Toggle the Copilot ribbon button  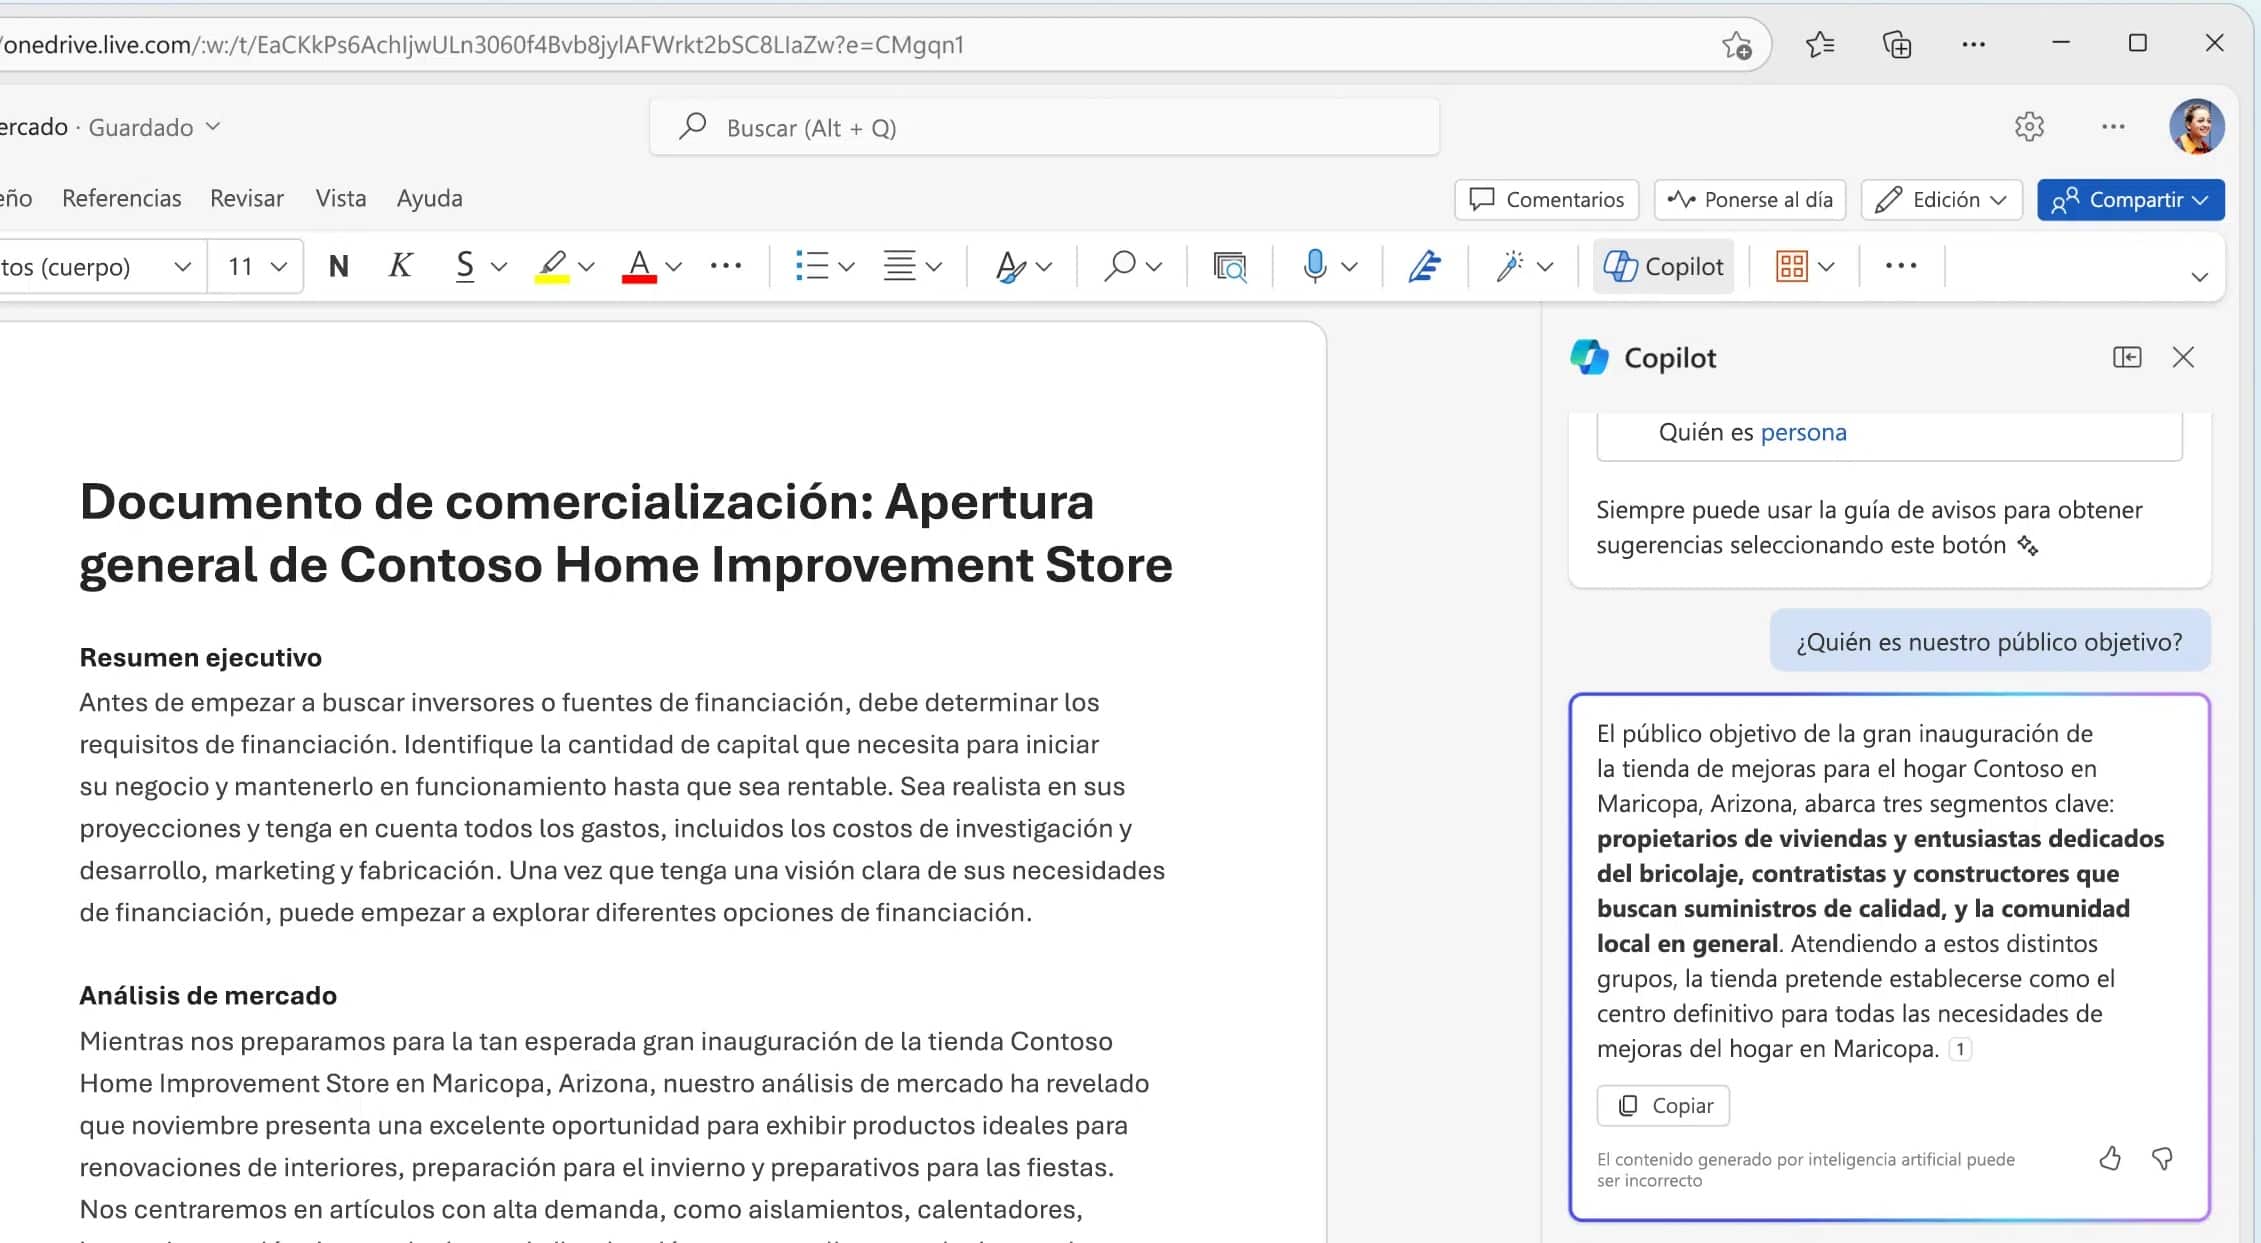(1663, 266)
